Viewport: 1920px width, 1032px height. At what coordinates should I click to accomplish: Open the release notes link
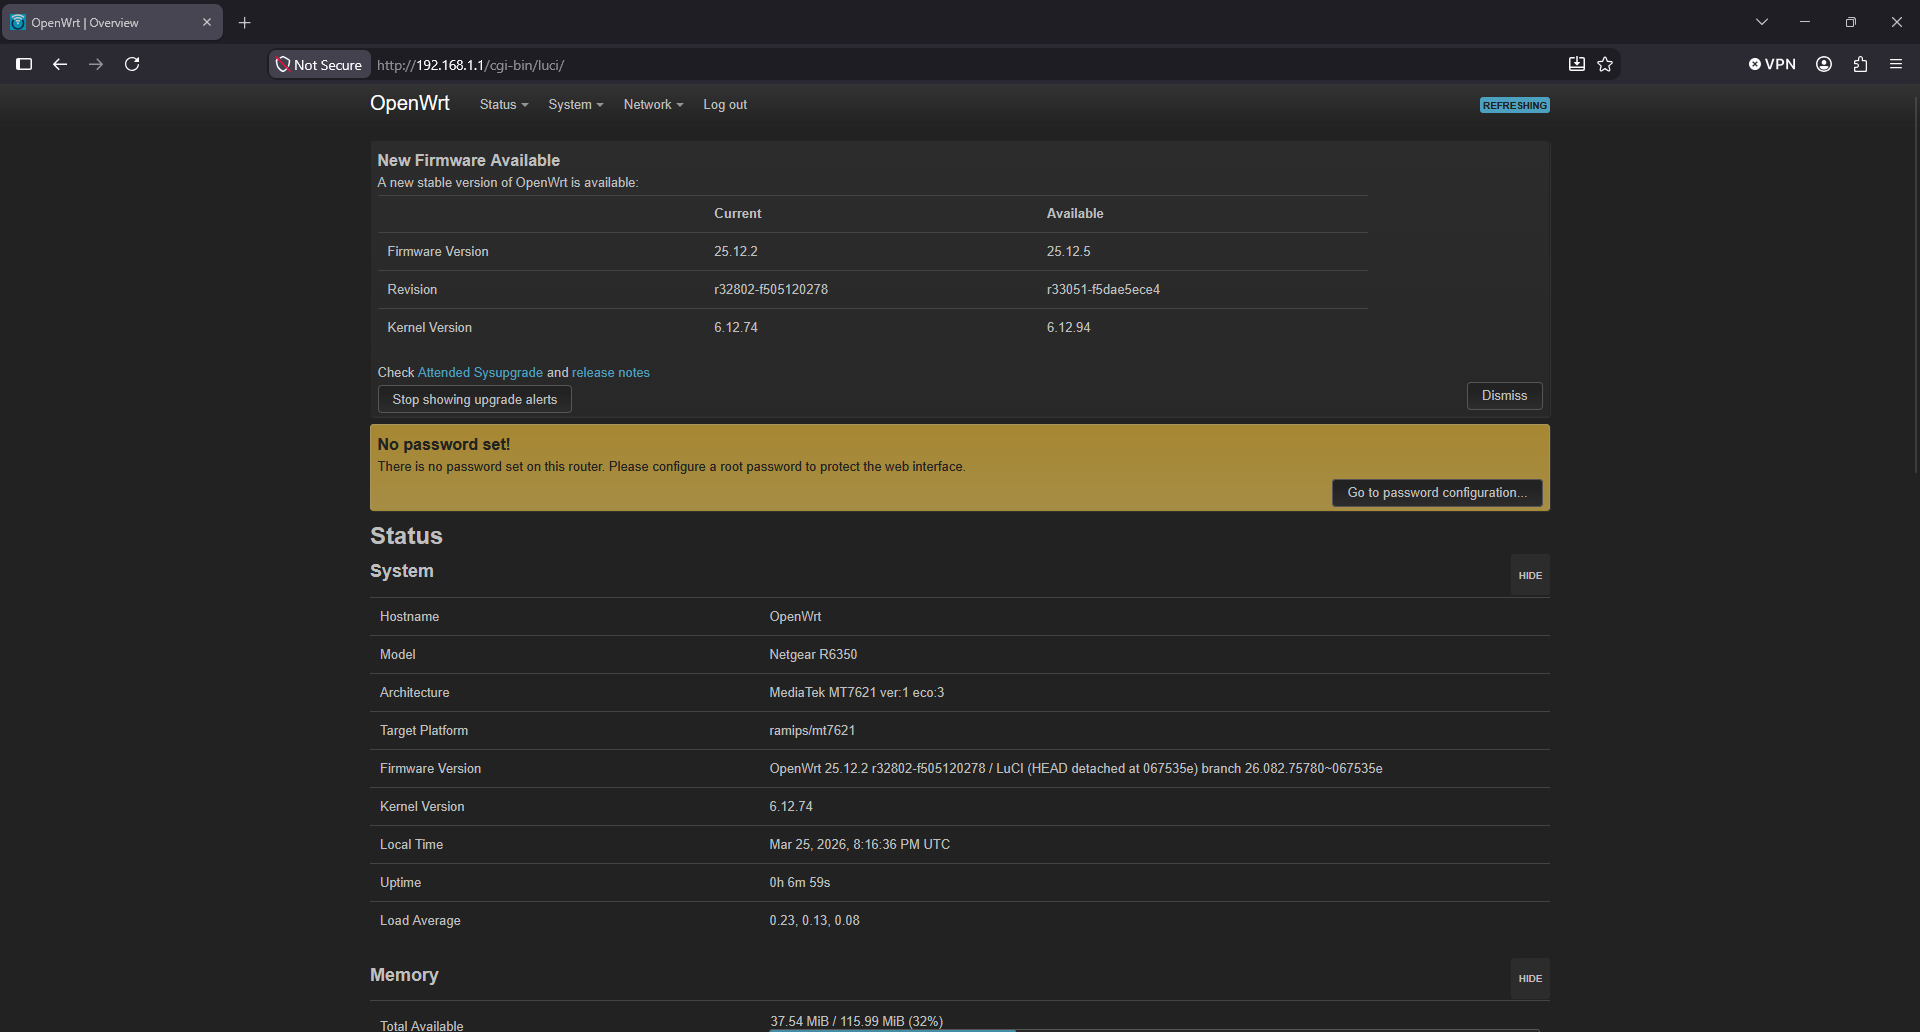tap(611, 373)
